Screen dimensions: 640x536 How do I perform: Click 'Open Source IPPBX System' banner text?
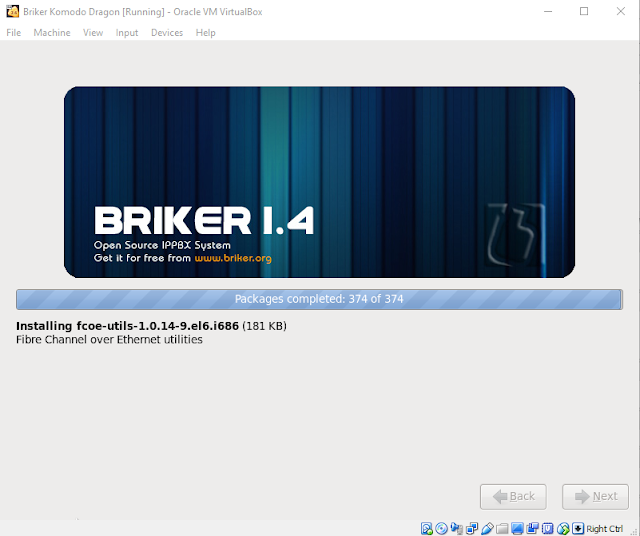[x=162, y=245]
